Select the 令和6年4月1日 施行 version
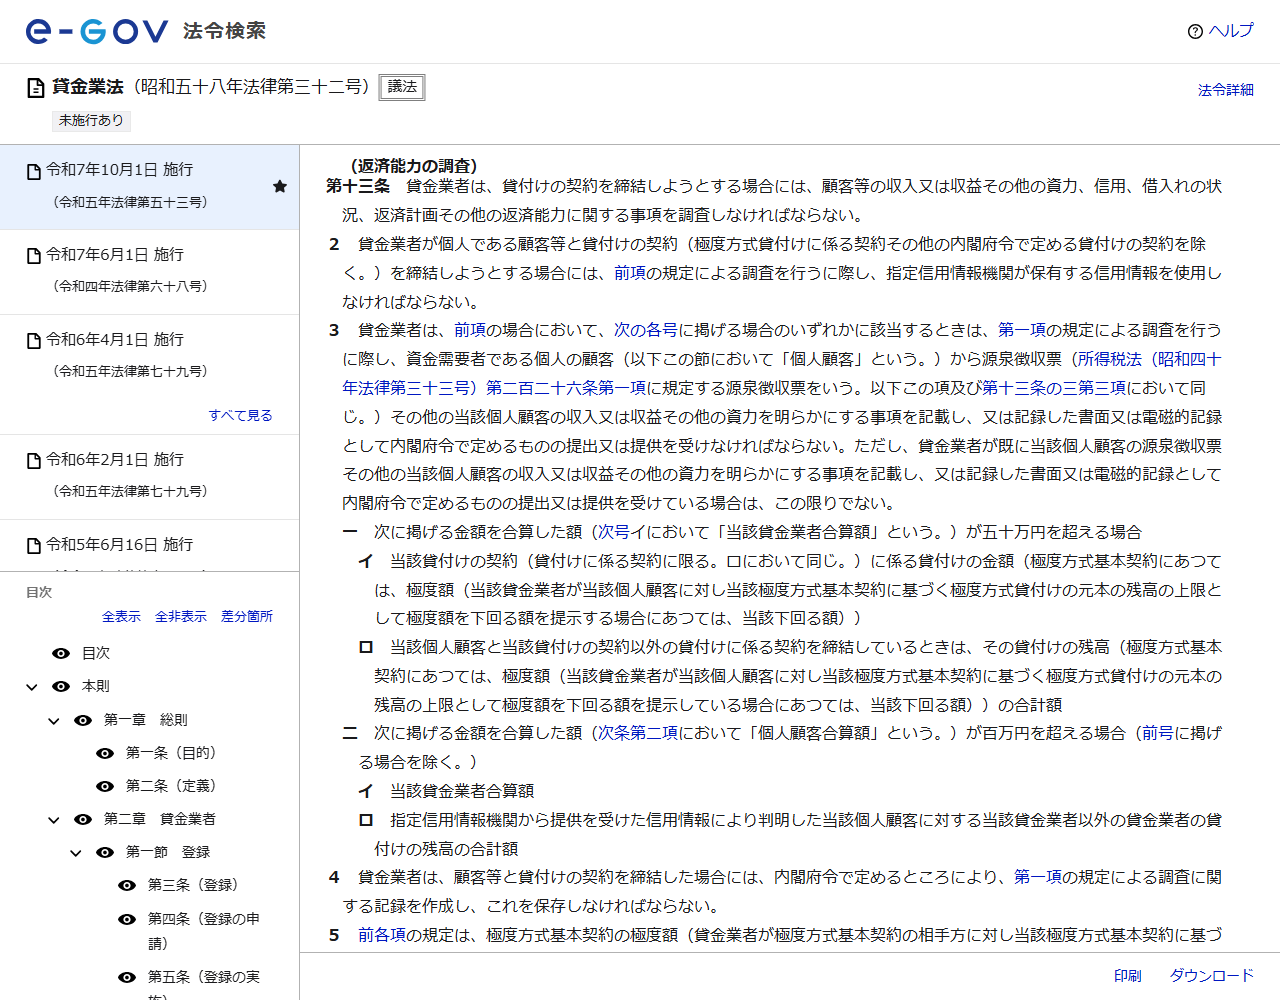The width and height of the screenshot is (1280, 1000). pos(149,357)
